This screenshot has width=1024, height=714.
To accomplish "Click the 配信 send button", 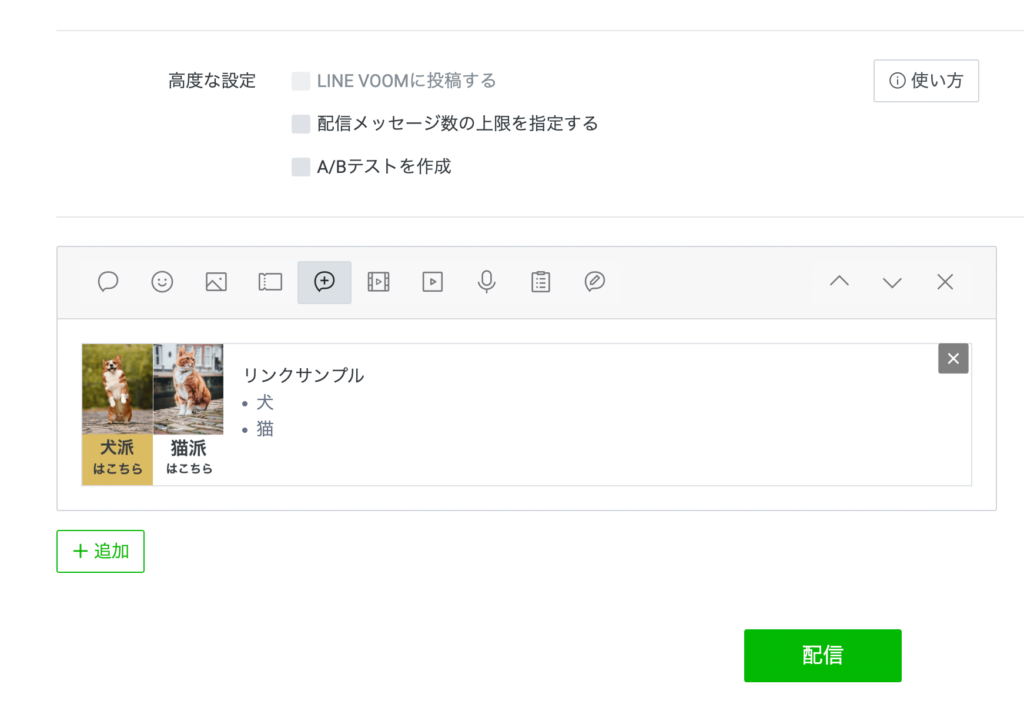I will 822,655.
